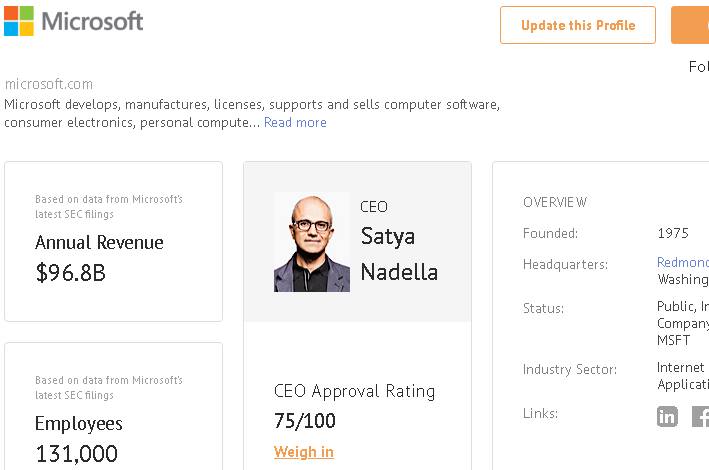Click the Employees heading
Screen dimensions: 709x470
[x=79, y=423]
